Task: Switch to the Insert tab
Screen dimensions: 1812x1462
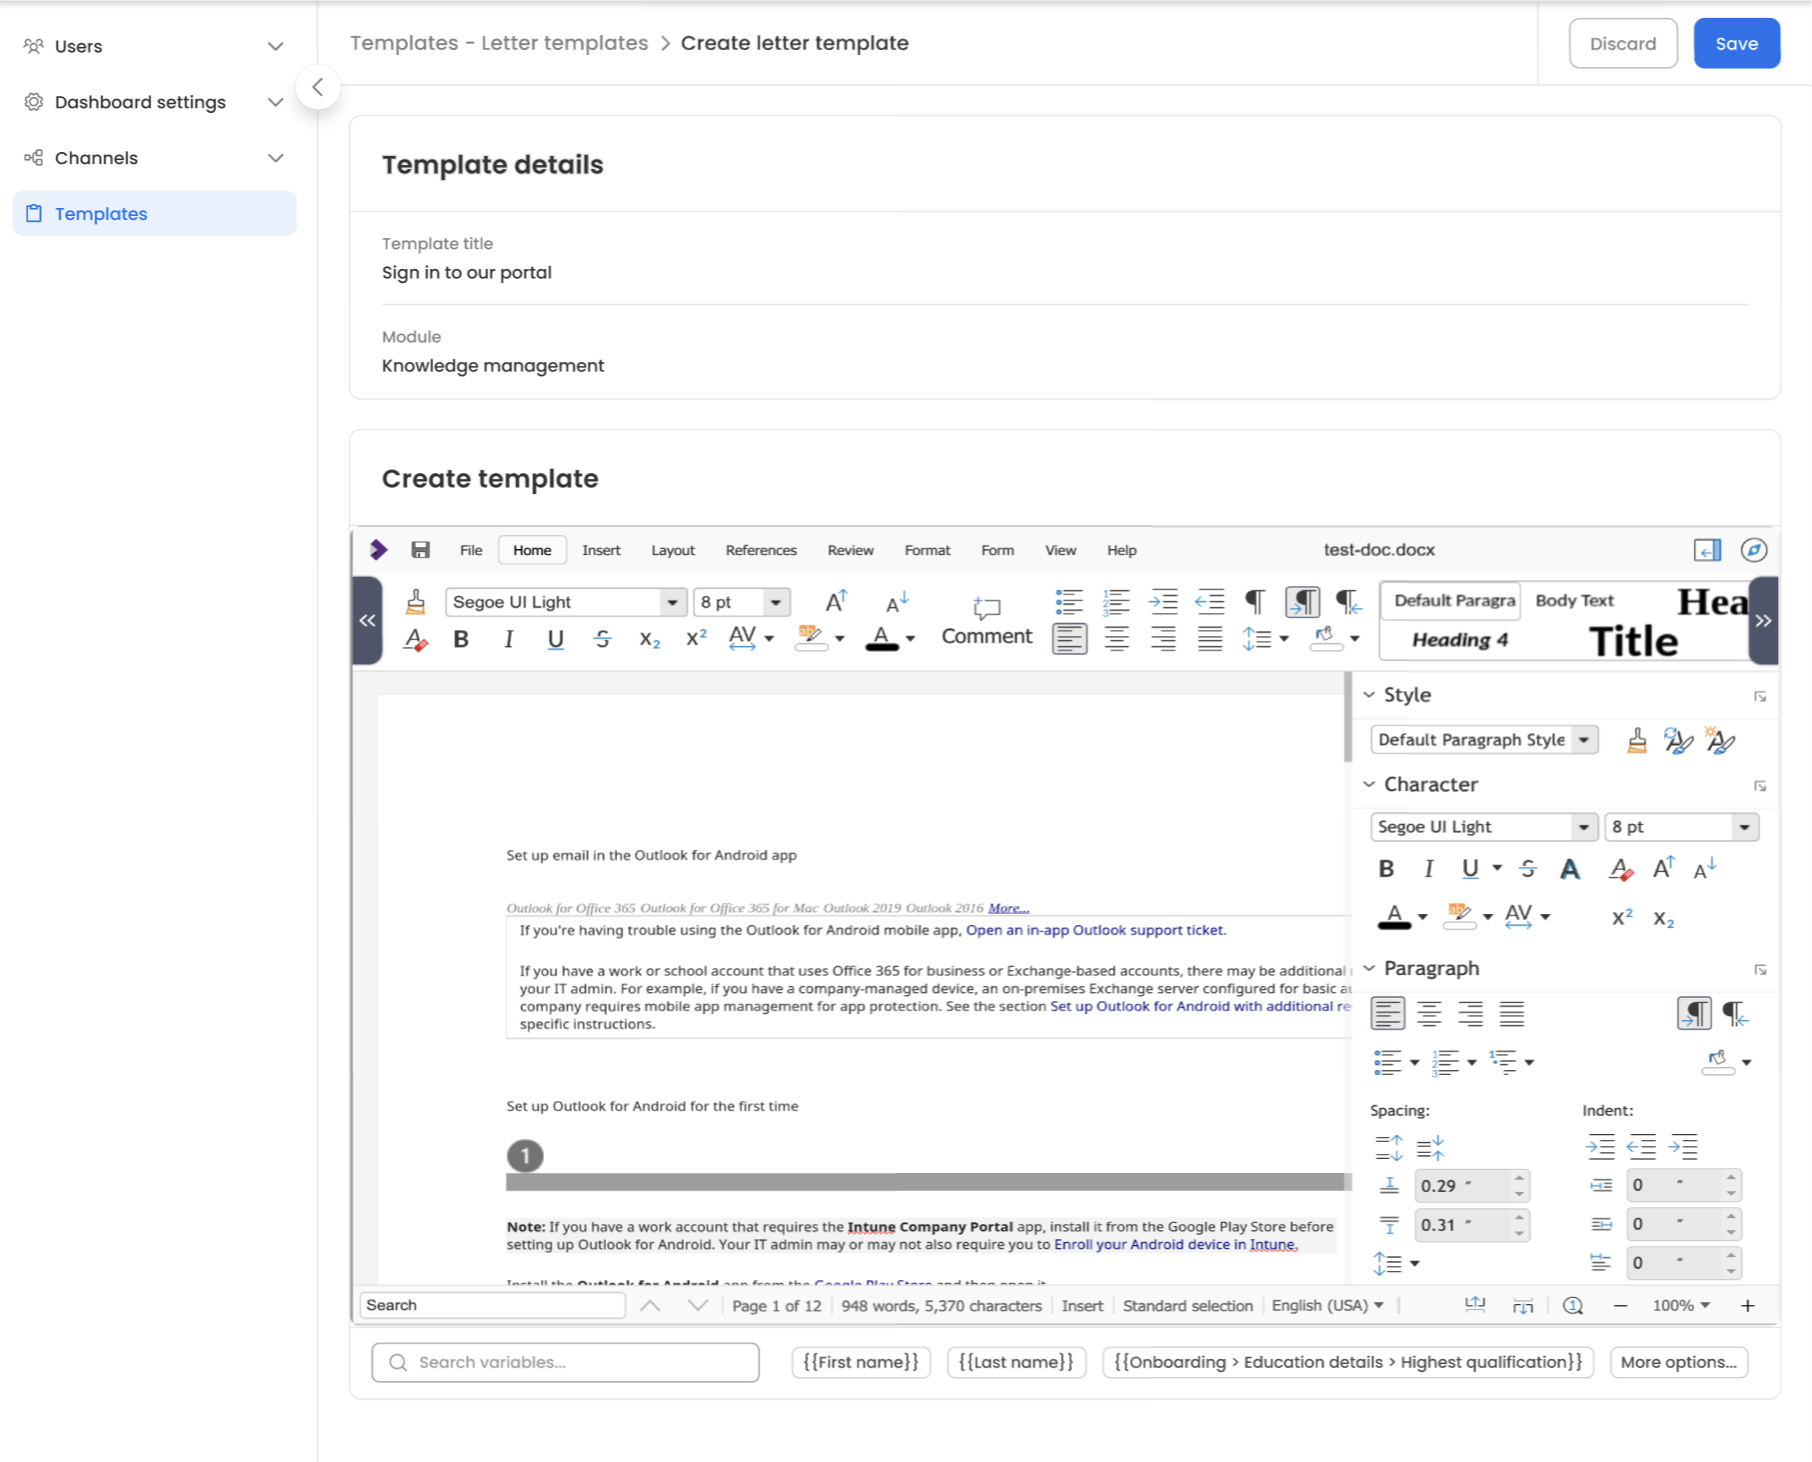Action: pos(601,550)
